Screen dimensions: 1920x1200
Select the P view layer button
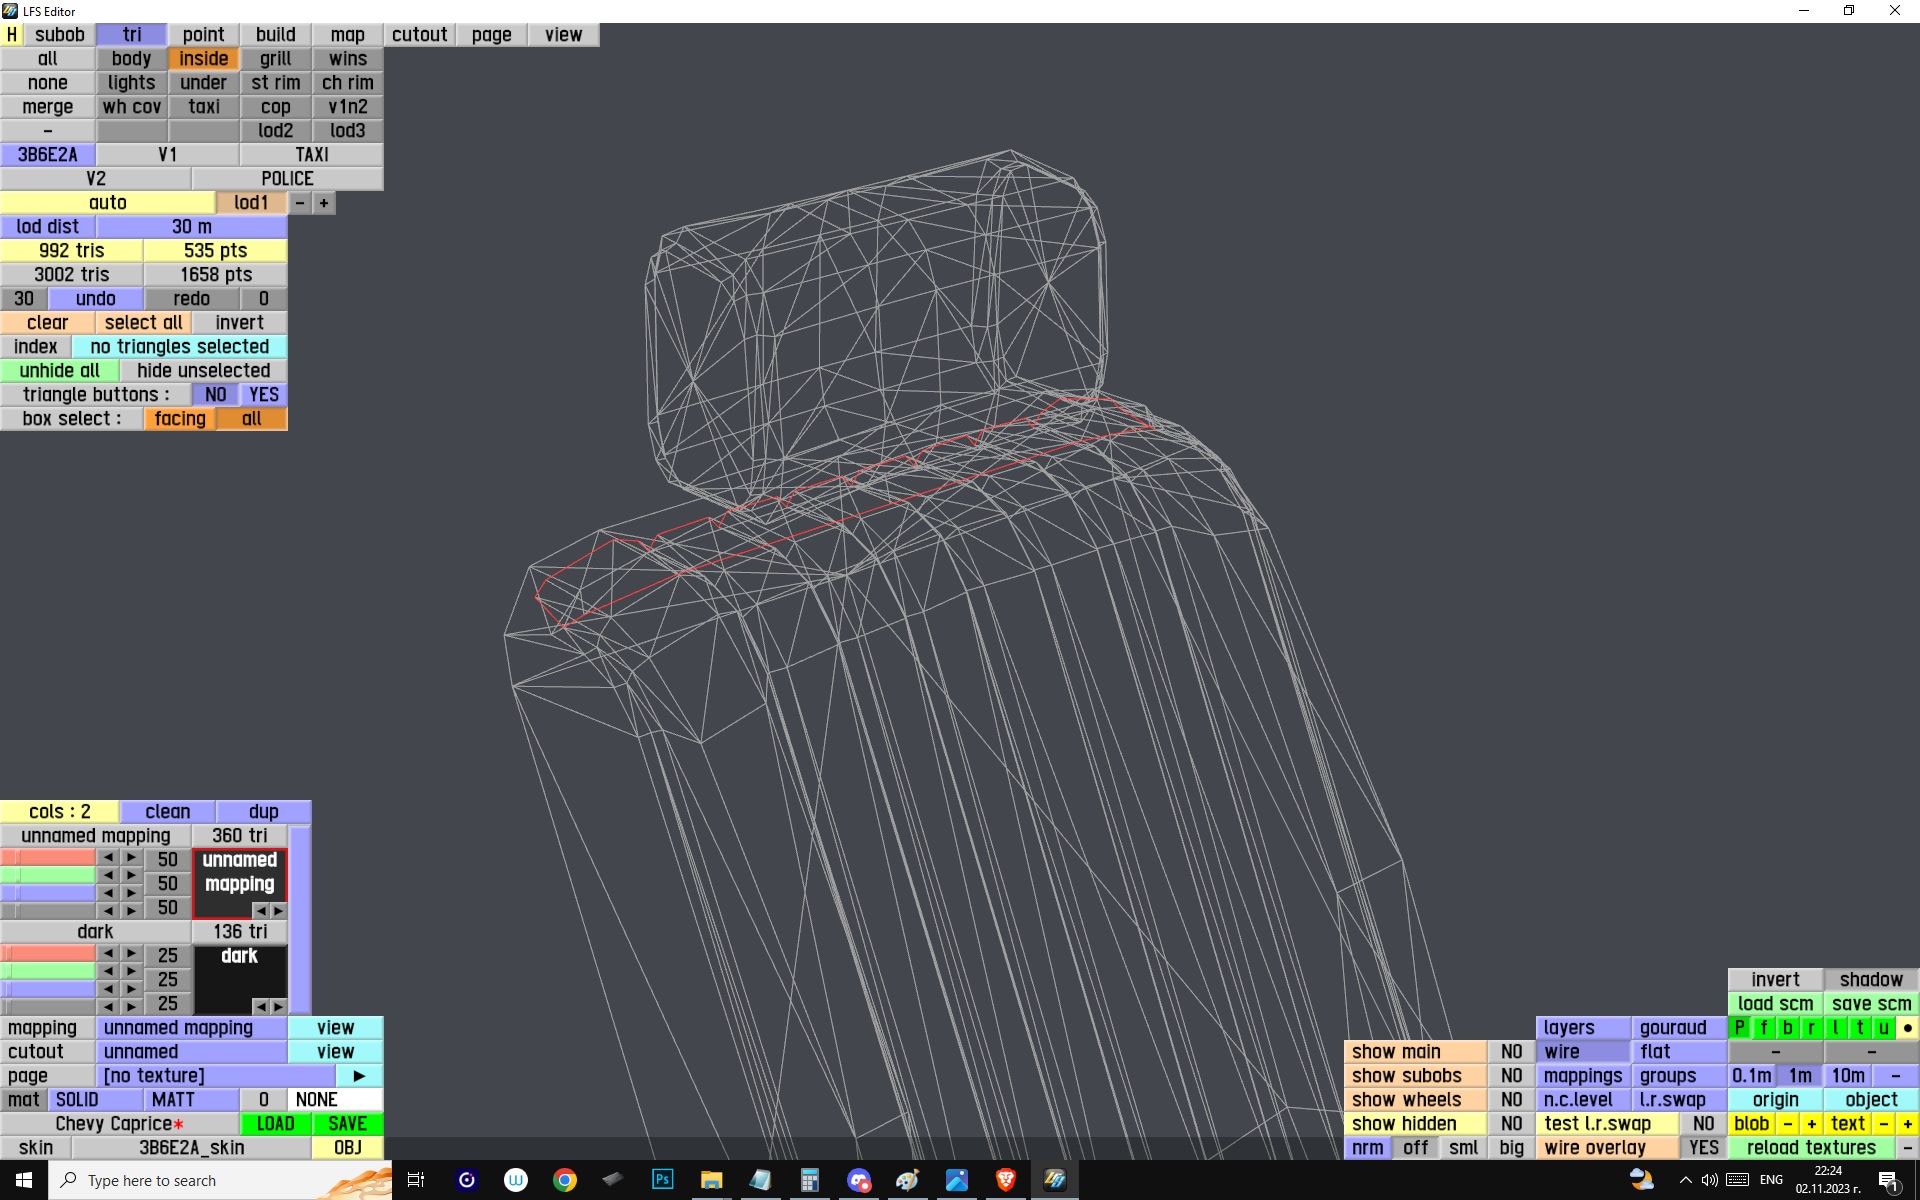tap(1739, 1028)
